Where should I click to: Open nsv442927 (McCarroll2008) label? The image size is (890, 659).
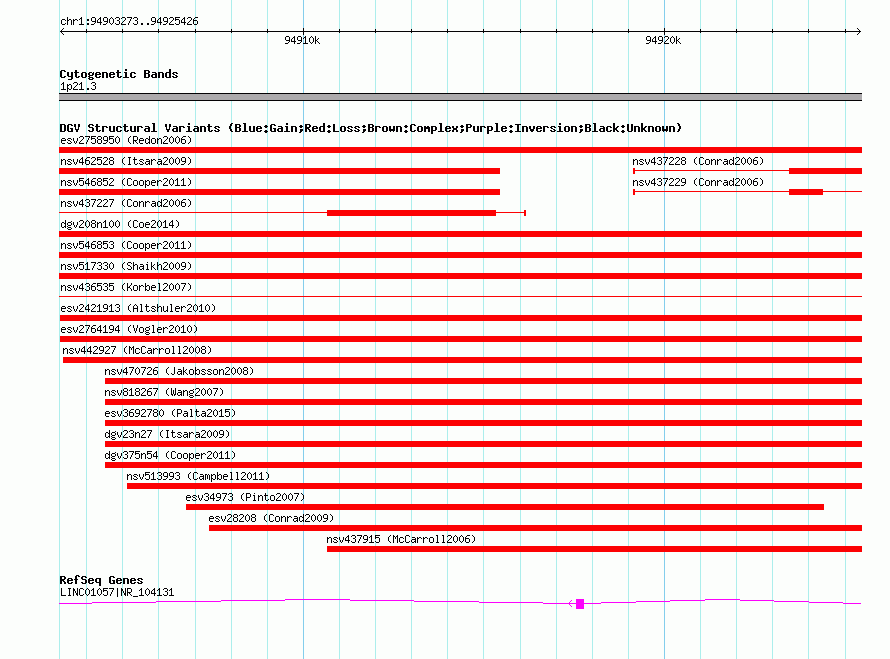(137, 350)
